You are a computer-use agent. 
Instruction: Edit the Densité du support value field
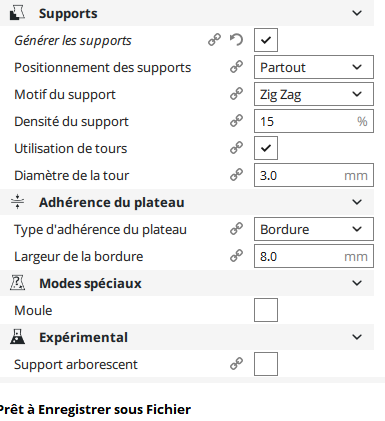click(x=314, y=121)
